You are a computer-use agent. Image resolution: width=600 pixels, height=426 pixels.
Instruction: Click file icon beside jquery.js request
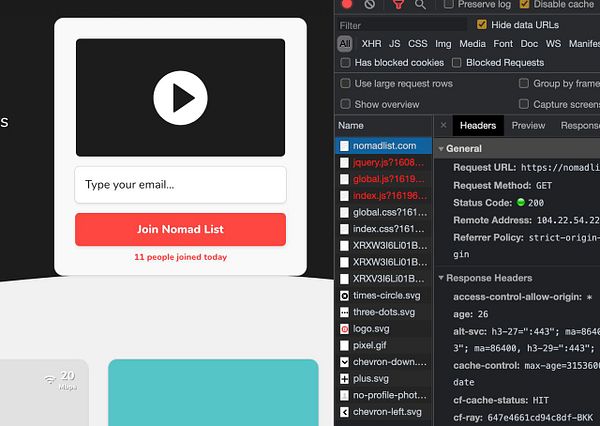pyautogui.click(x=344, y=163)
